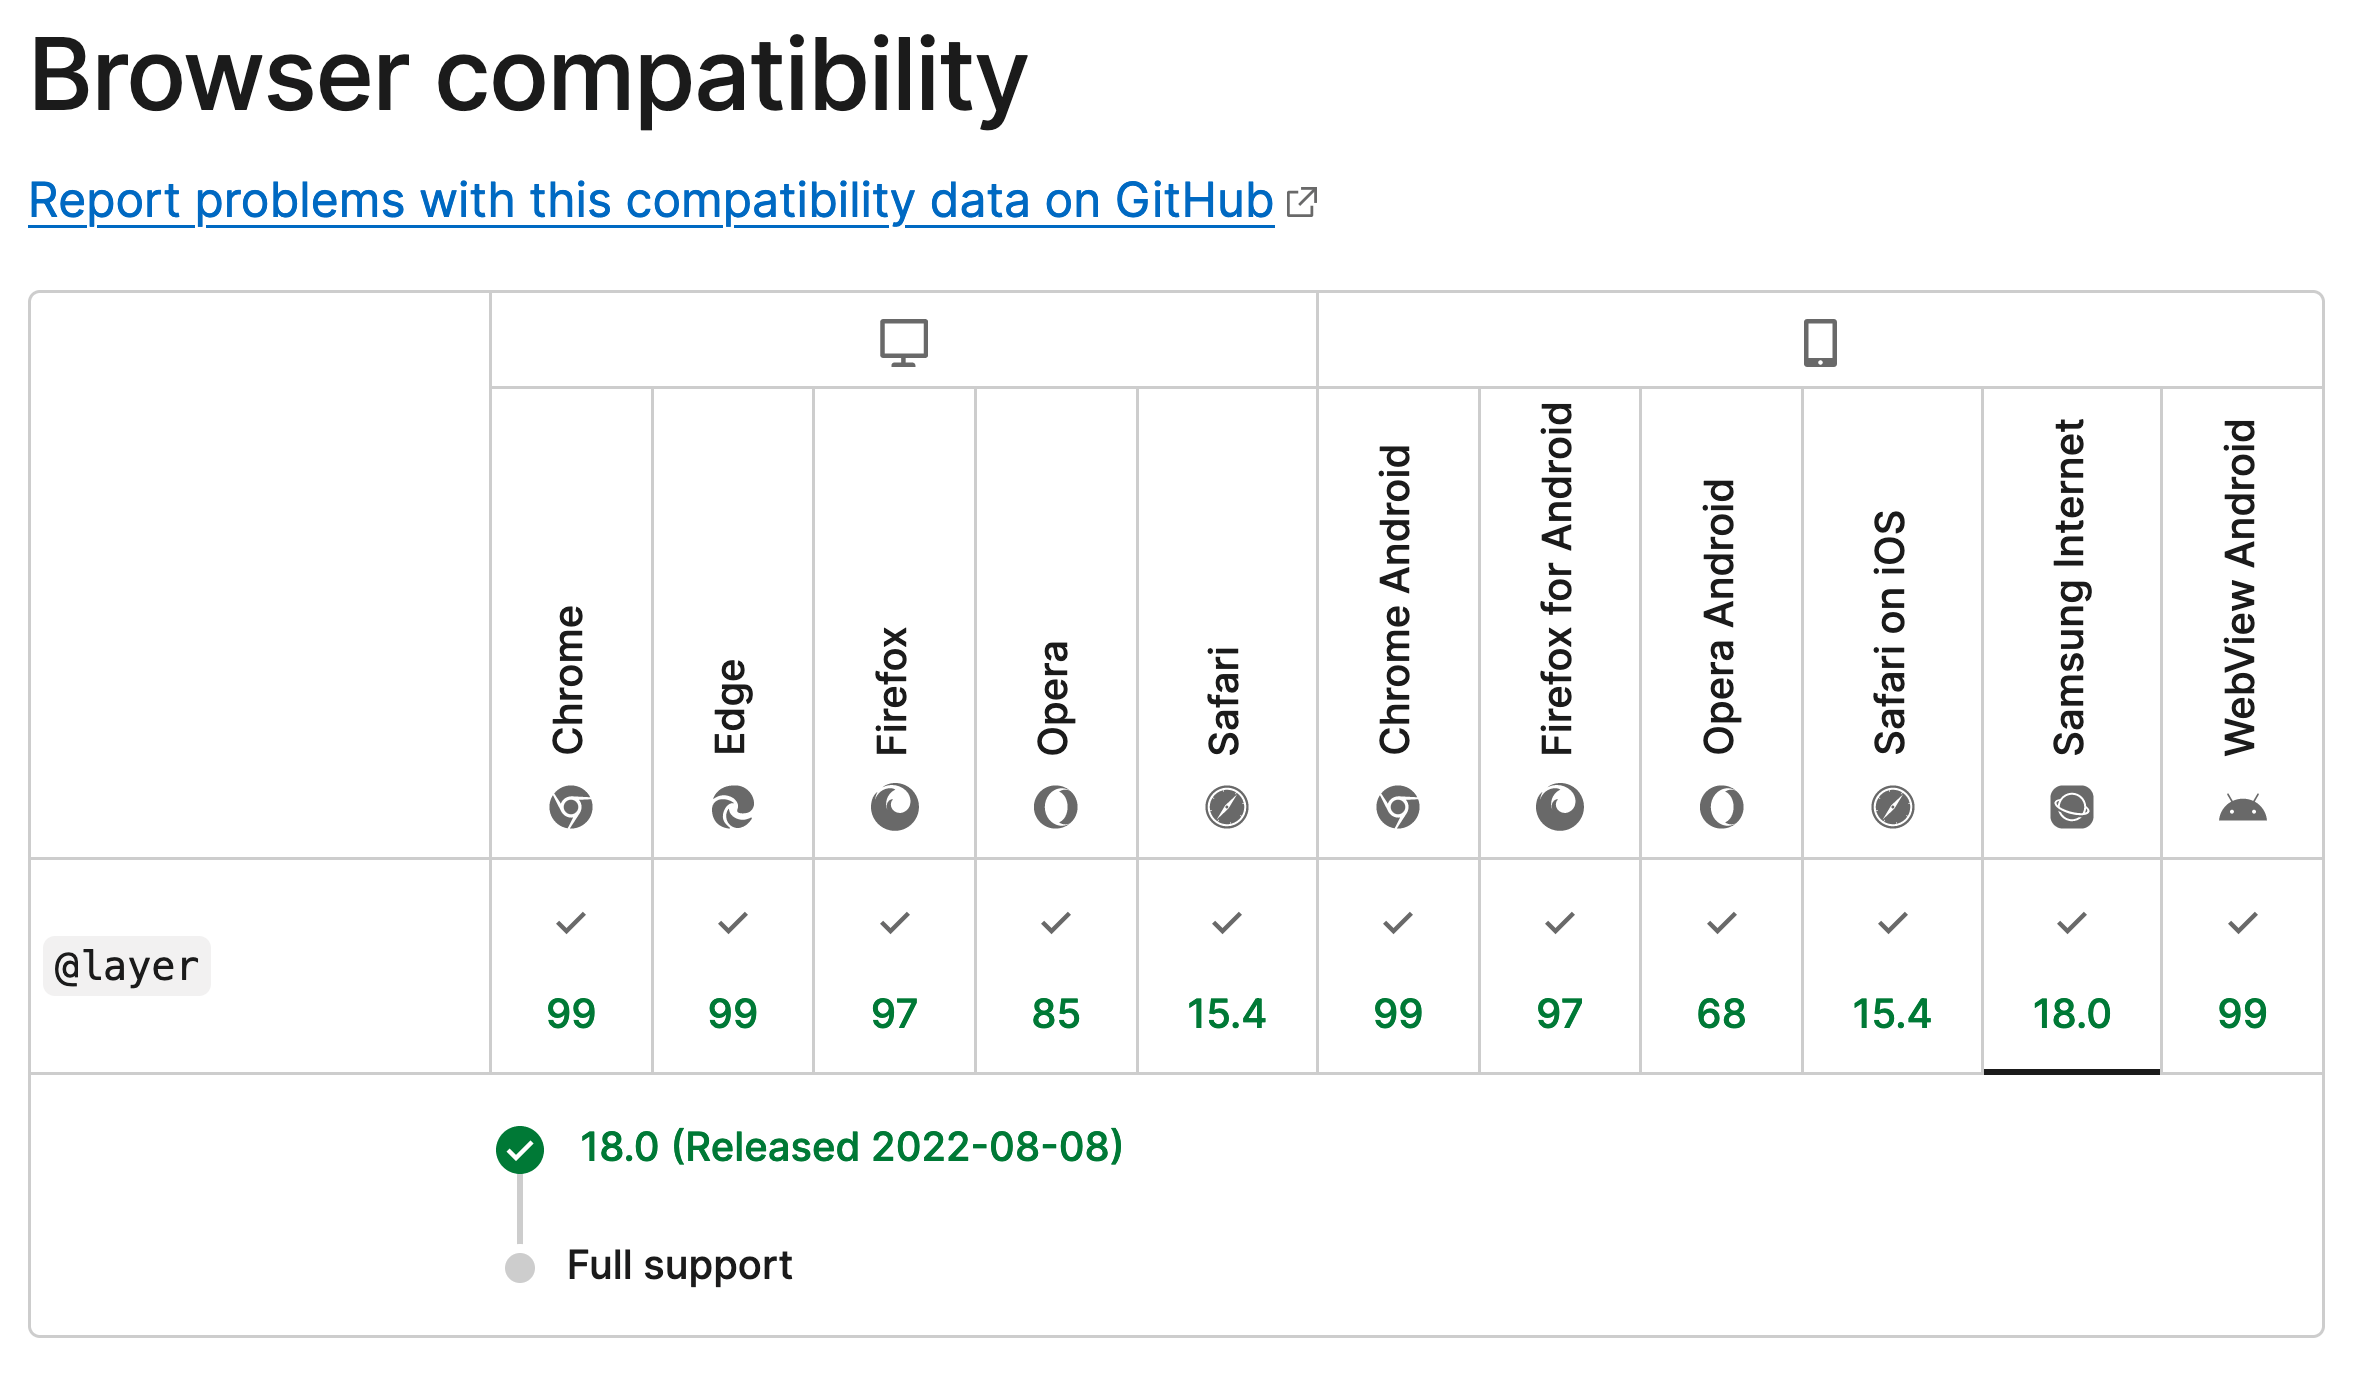The image size is (2362, 1382).
Task: Open the GitHub compatibility report link
Action: 650,200
